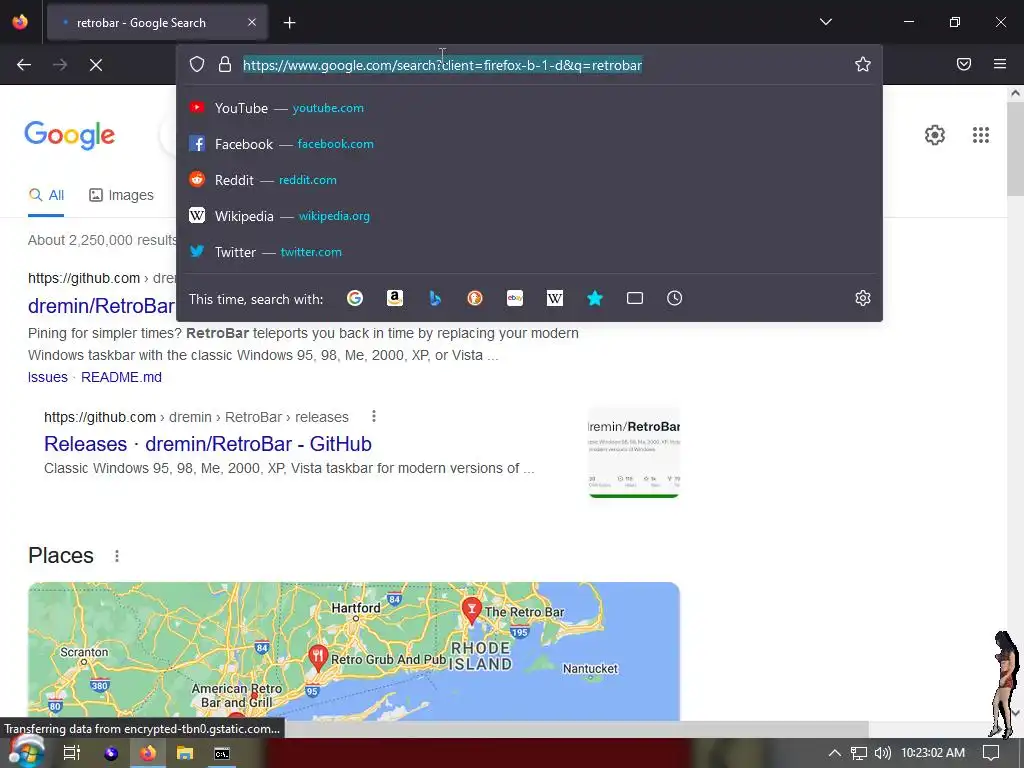Open the Google apps grid

[x=981, y=135]
